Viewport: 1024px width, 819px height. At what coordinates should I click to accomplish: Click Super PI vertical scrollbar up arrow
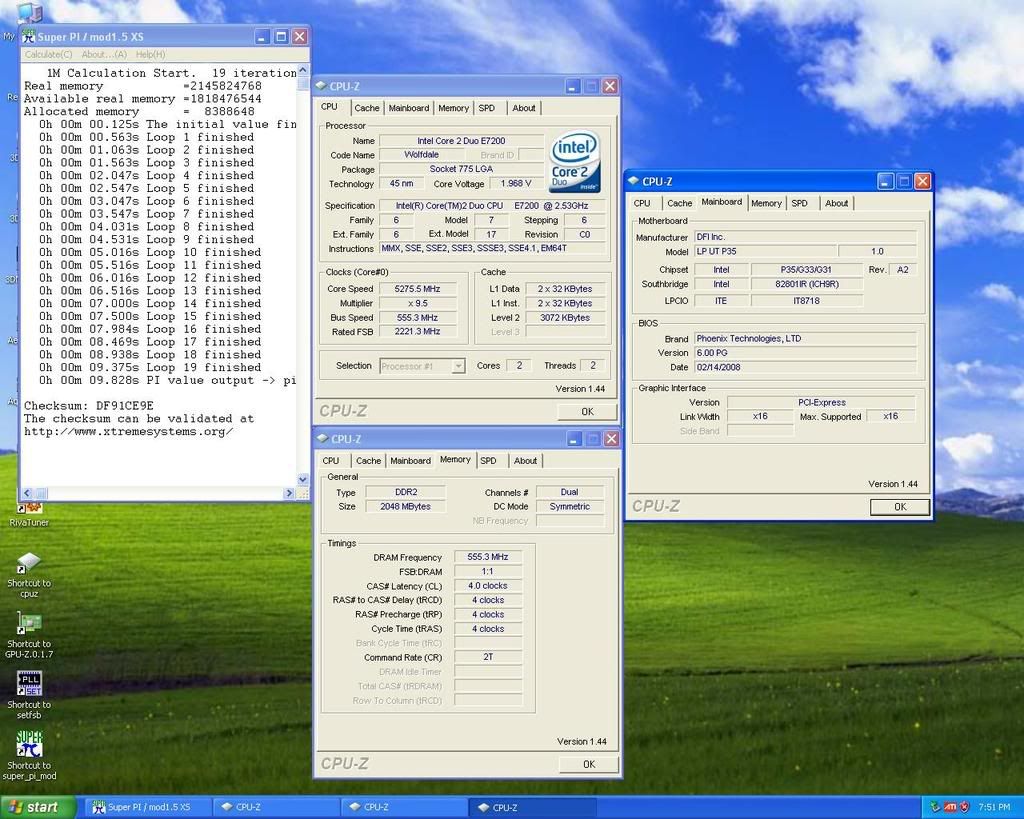pos(302,71)
